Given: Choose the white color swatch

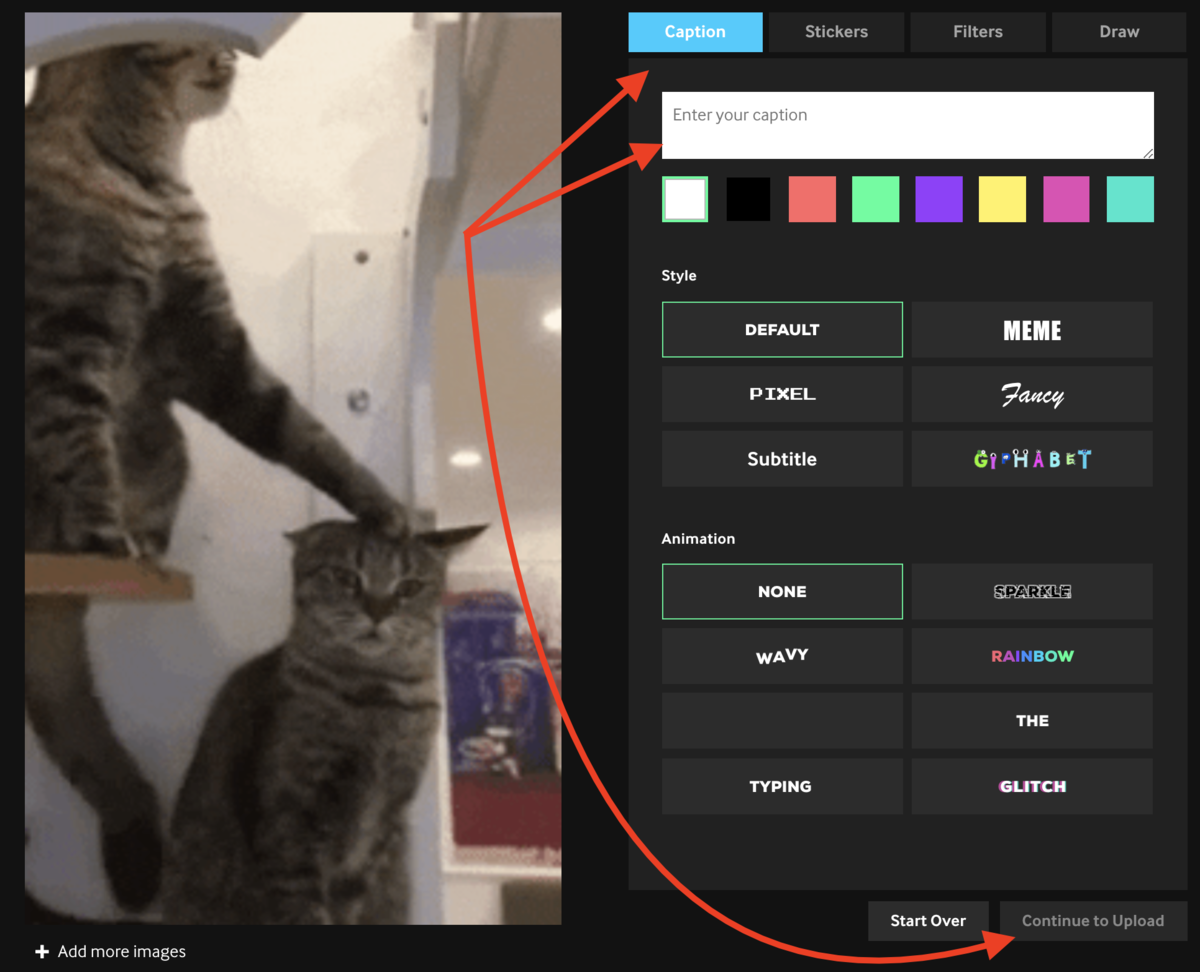Looking at the screenshot, I should pyautogui.click(x=685, y=199).
